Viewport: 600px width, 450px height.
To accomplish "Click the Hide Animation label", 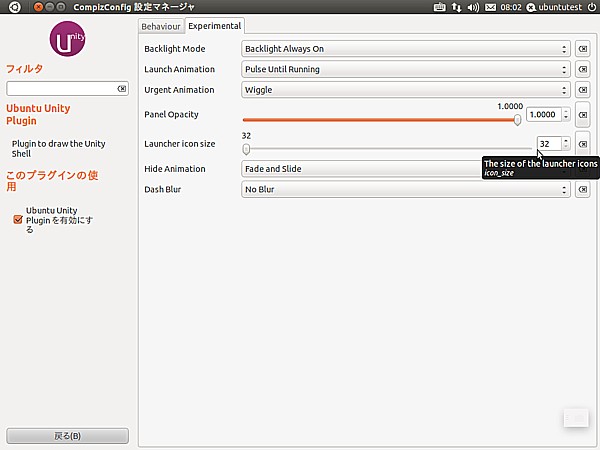I will pos(174,169).
